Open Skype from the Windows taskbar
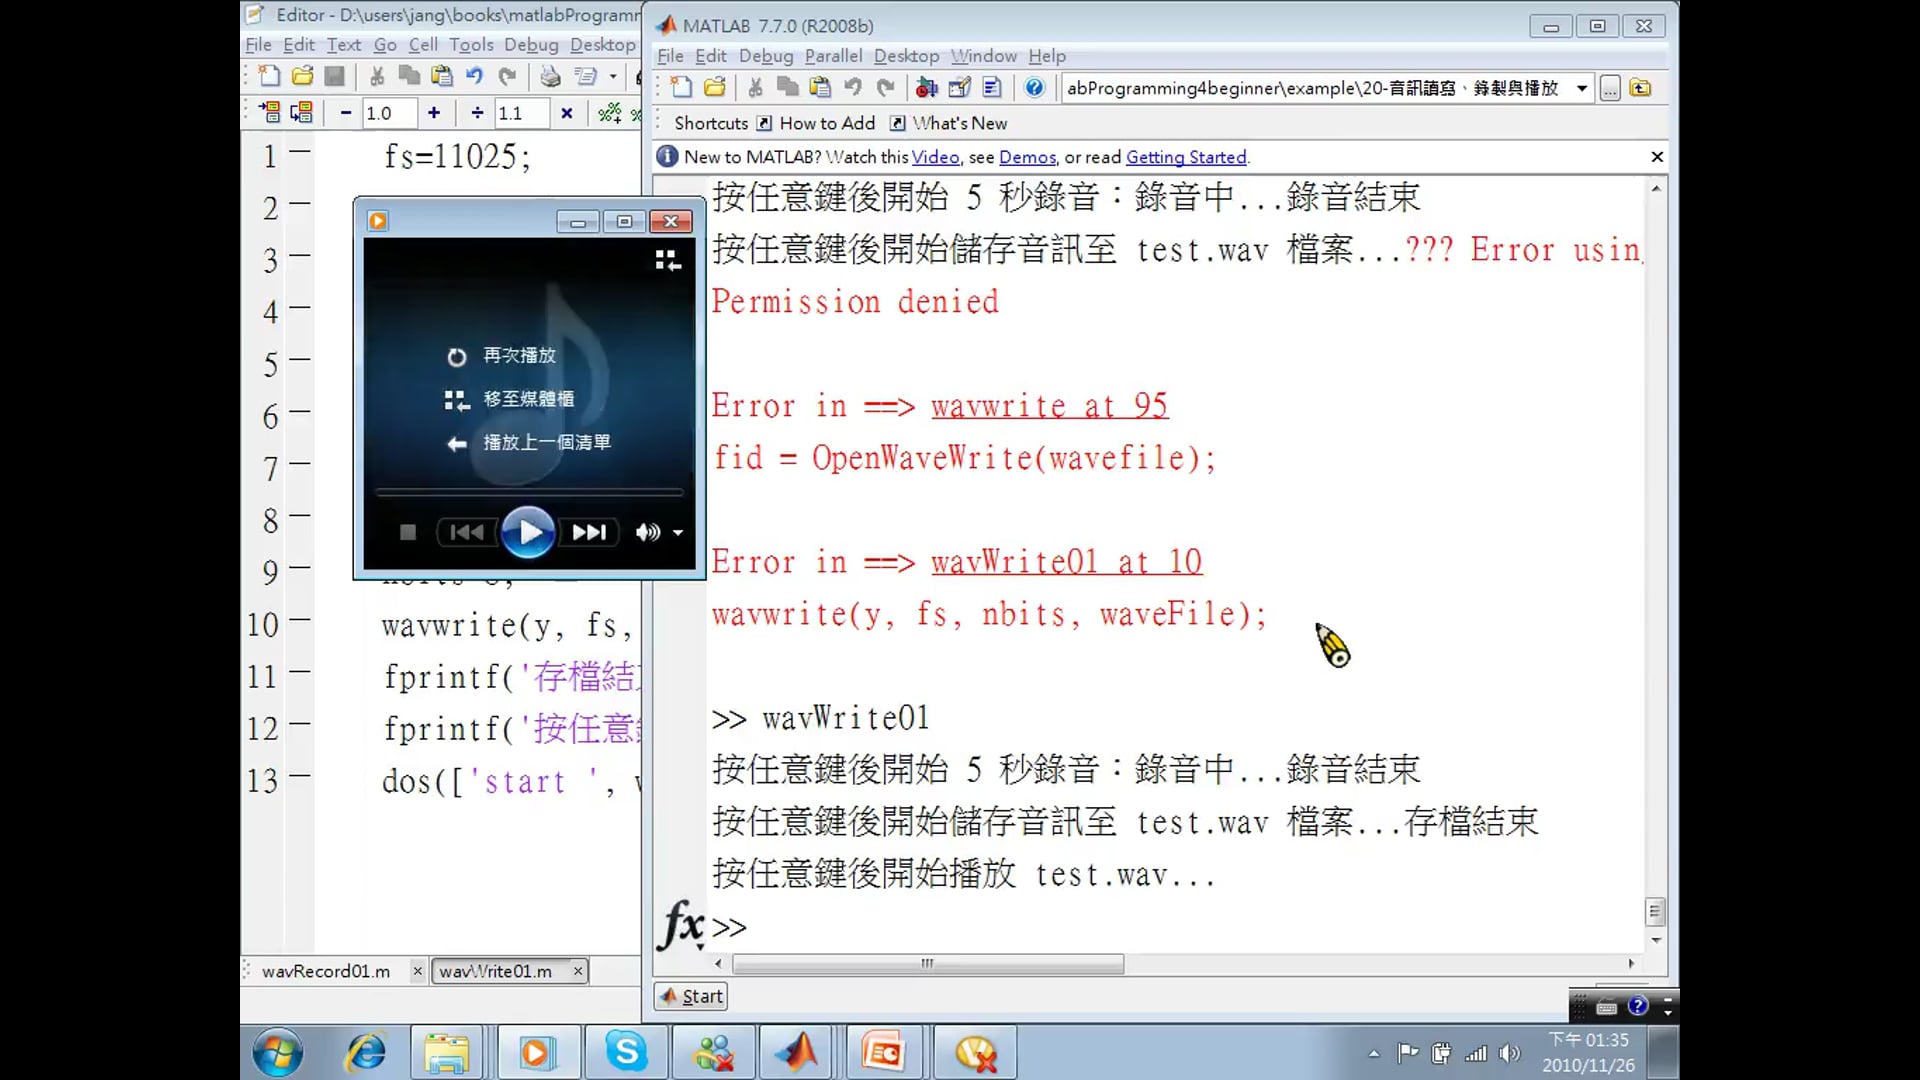Image resolution: width=1920 pixels, height=1080 pixels. [626, 1052]
